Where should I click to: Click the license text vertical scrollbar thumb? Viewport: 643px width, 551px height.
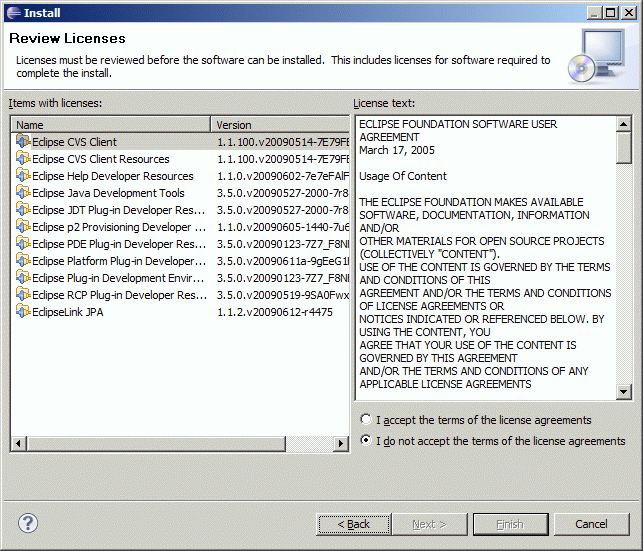(623, 148)
